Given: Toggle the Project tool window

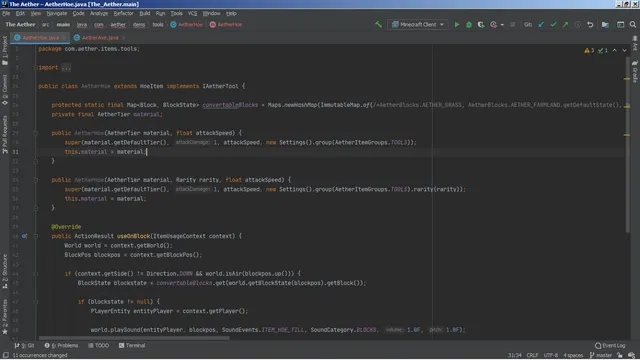Looking at the screenshot, I should point(5,51).
